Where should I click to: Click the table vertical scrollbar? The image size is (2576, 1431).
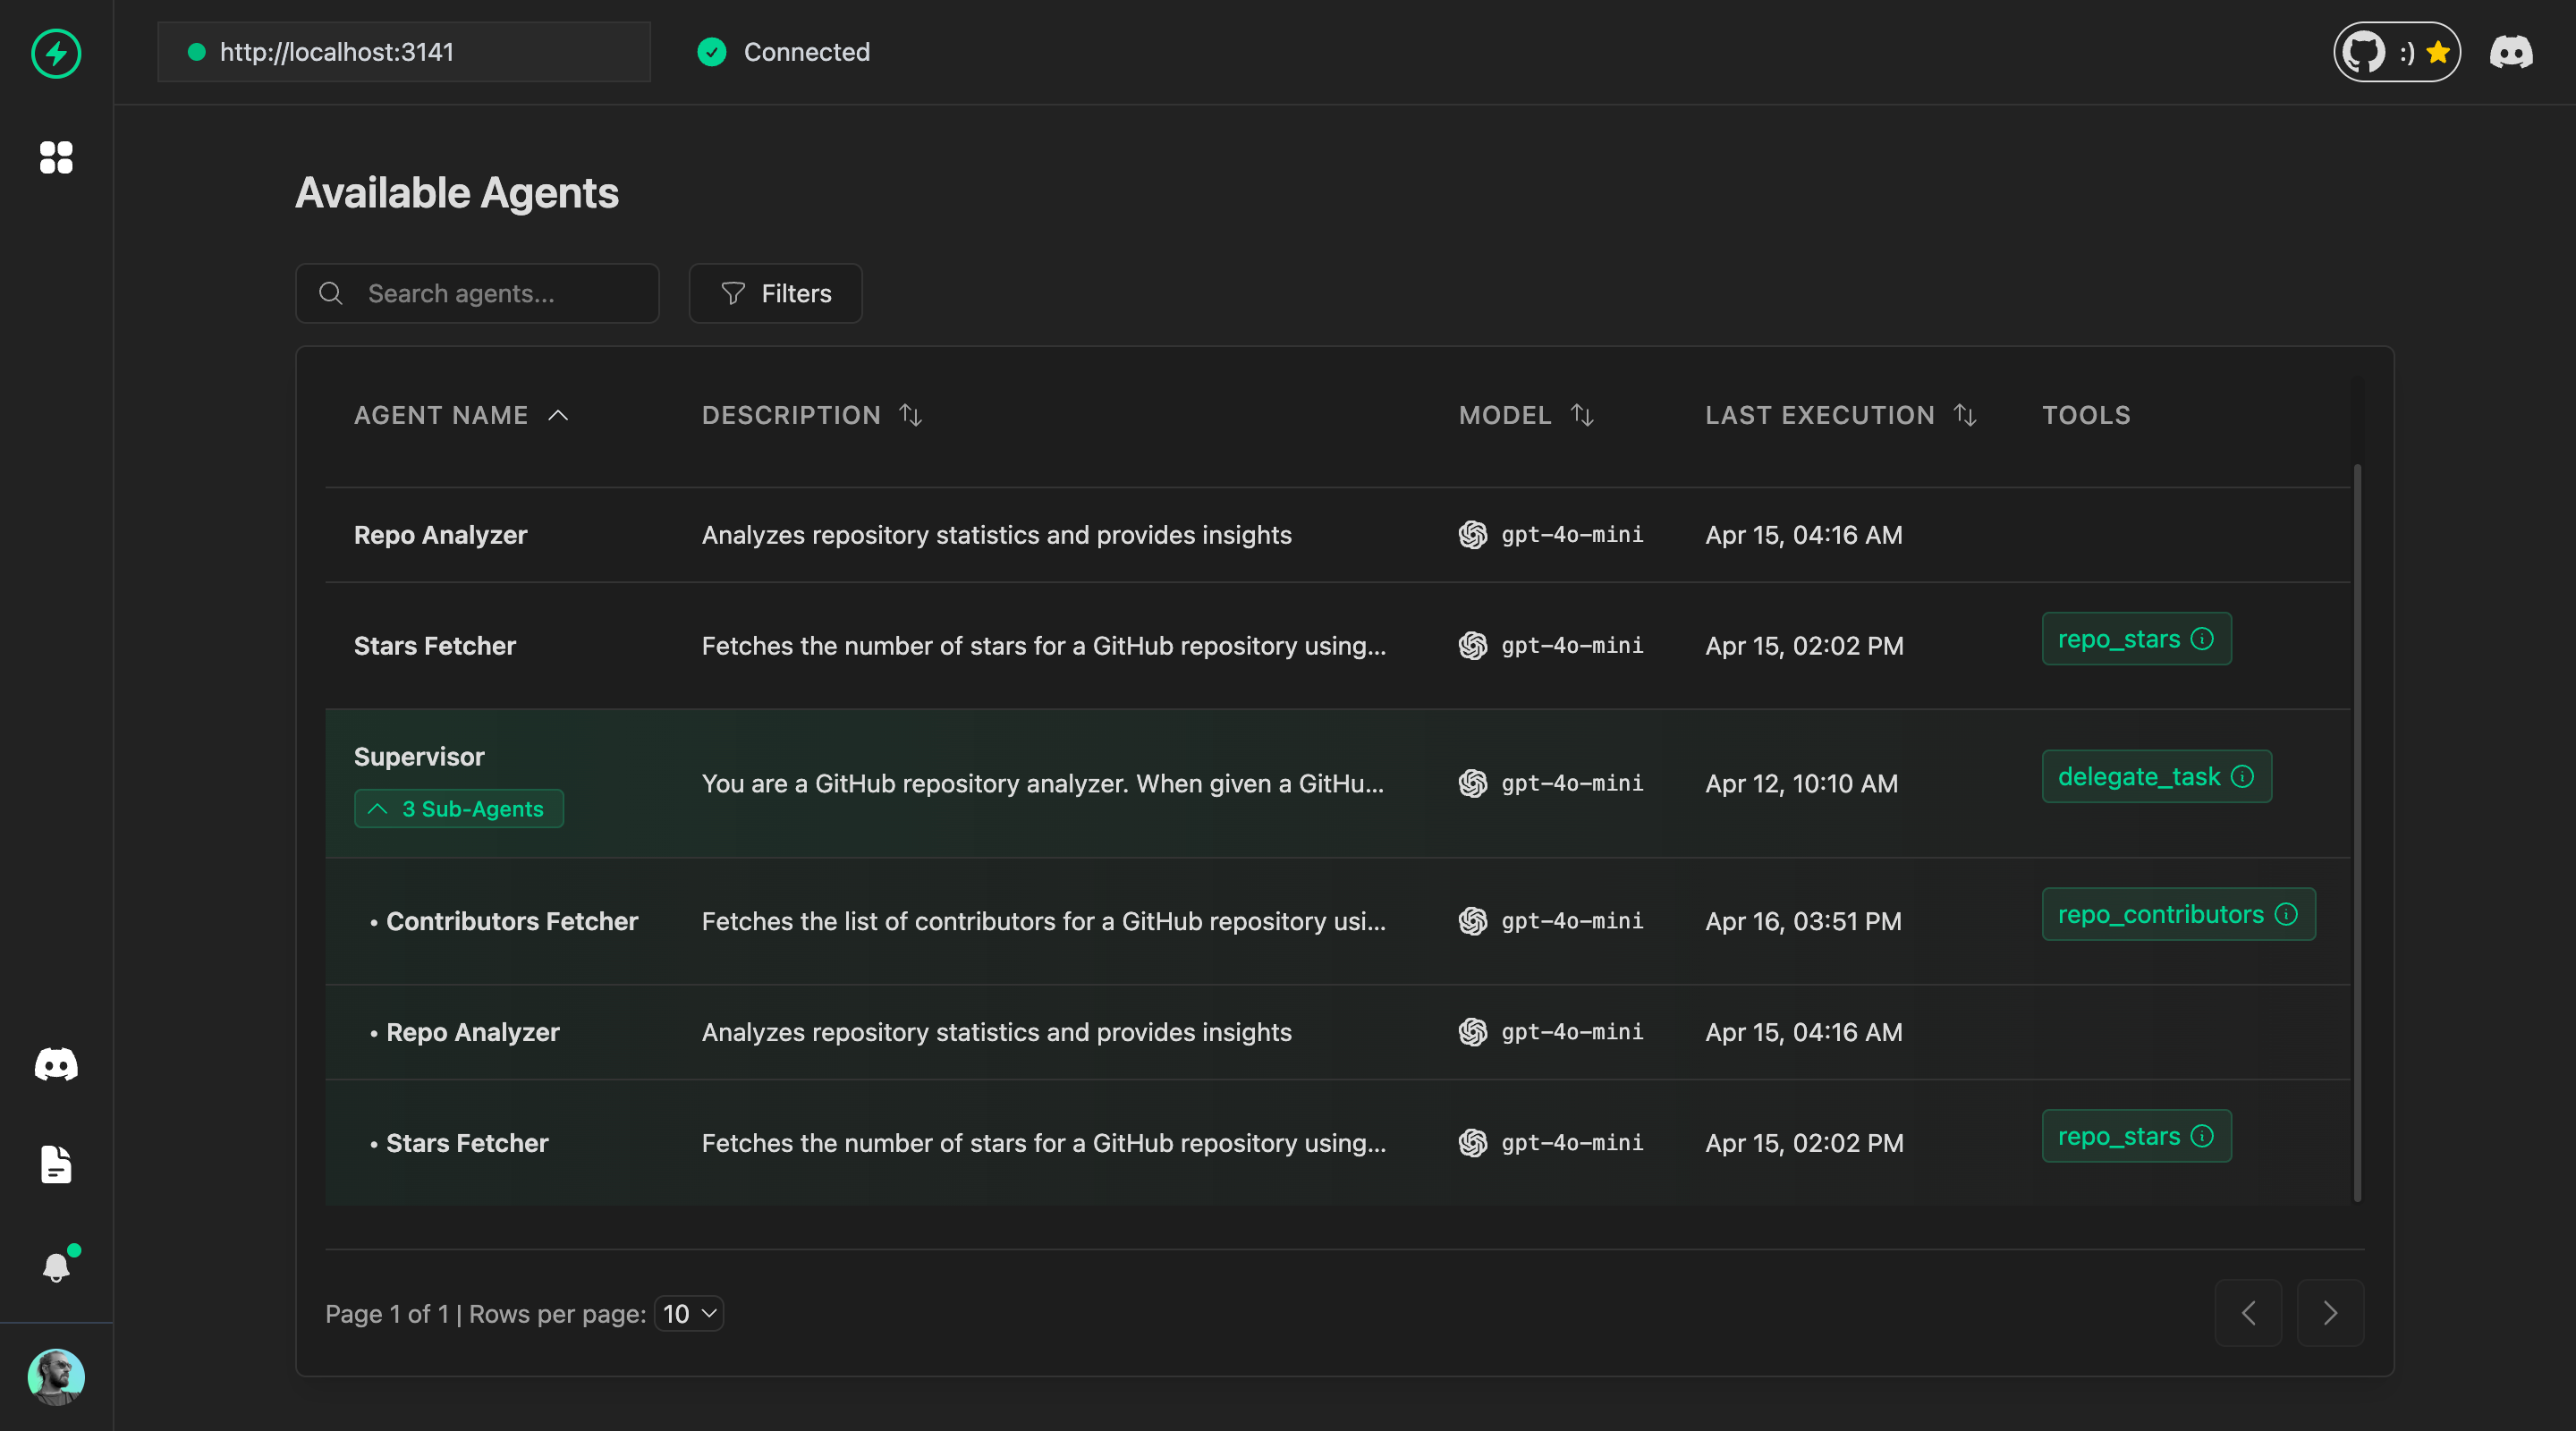tap(2357, 832)
